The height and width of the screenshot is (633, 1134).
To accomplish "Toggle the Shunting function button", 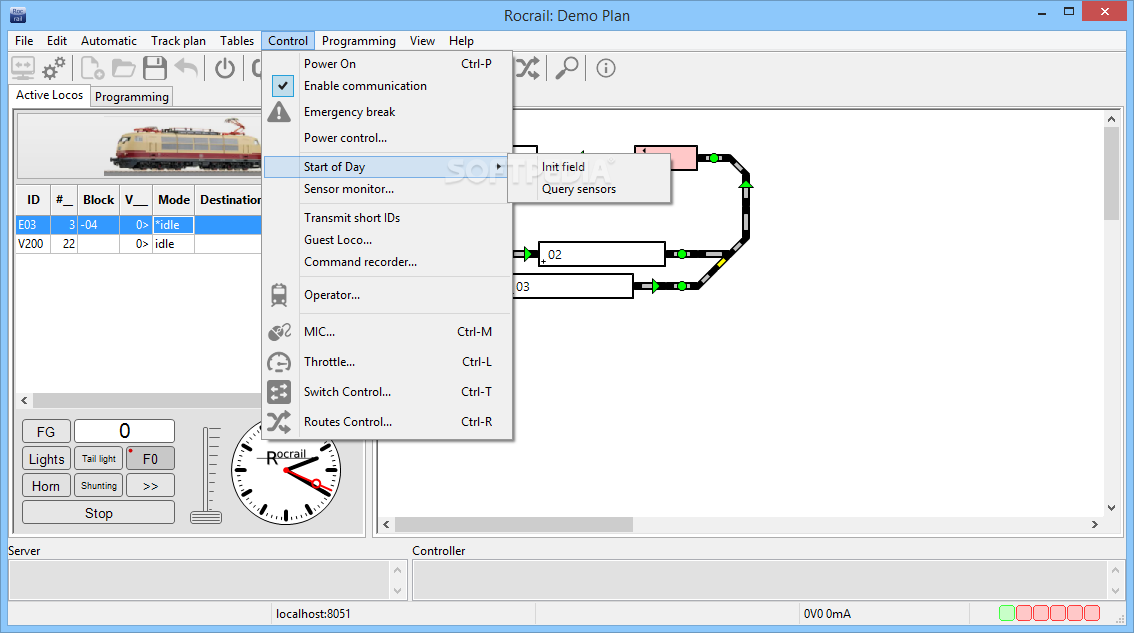I will pos(98,486).
